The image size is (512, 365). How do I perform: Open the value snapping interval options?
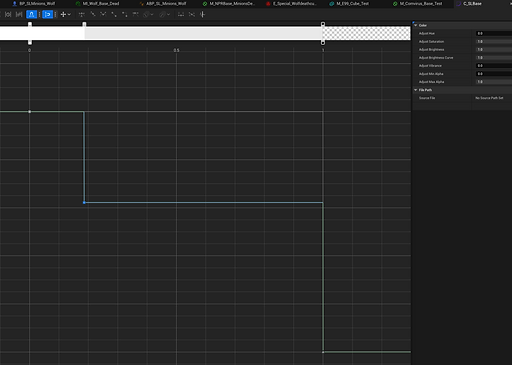click(55, 14)
